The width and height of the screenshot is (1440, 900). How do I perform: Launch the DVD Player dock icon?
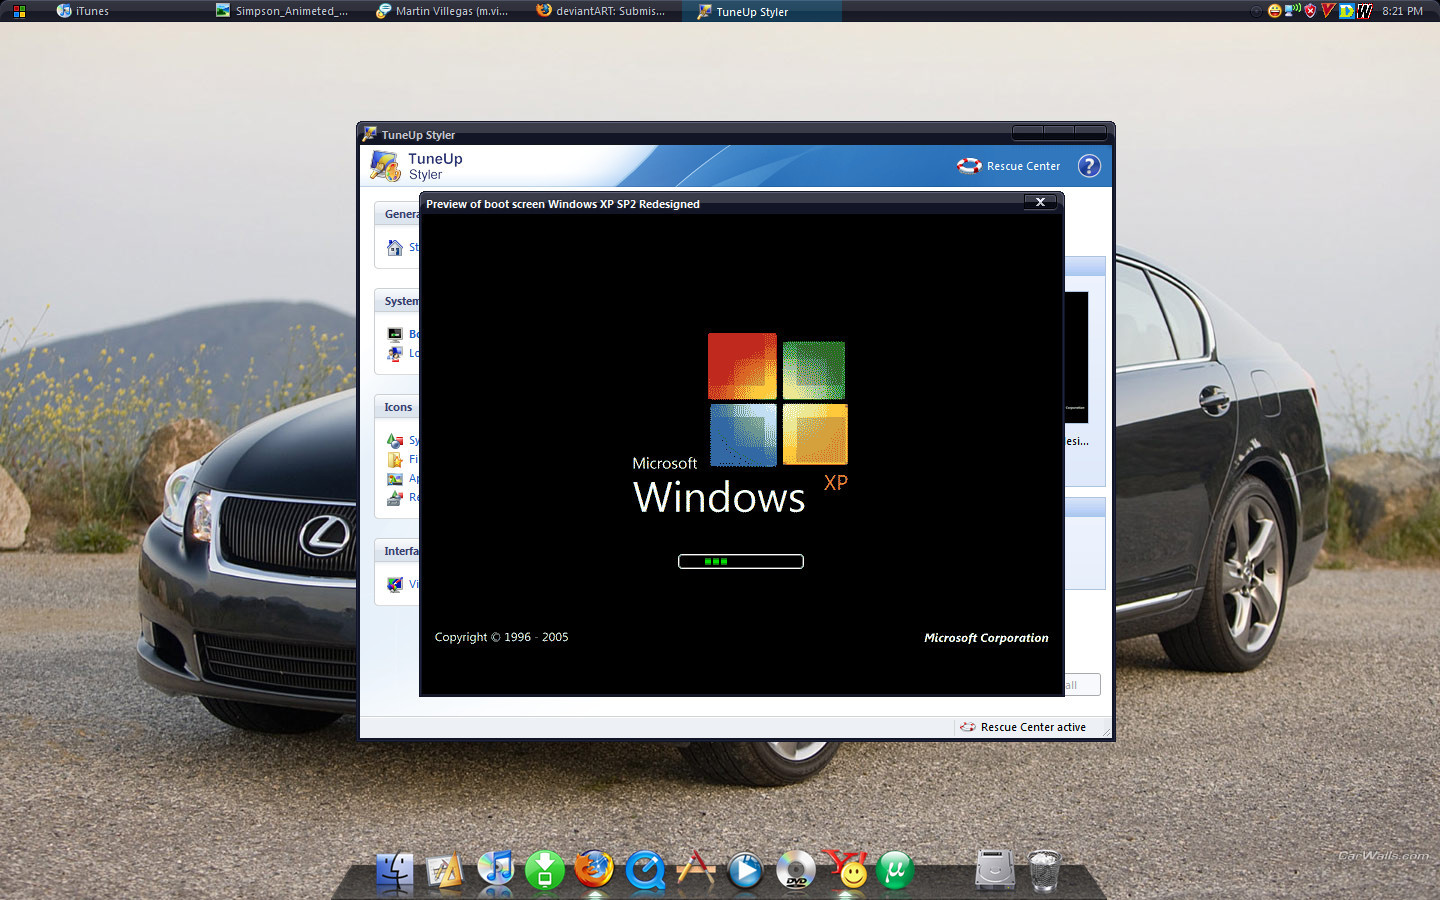pyautogui.click(x=795, y=871)
